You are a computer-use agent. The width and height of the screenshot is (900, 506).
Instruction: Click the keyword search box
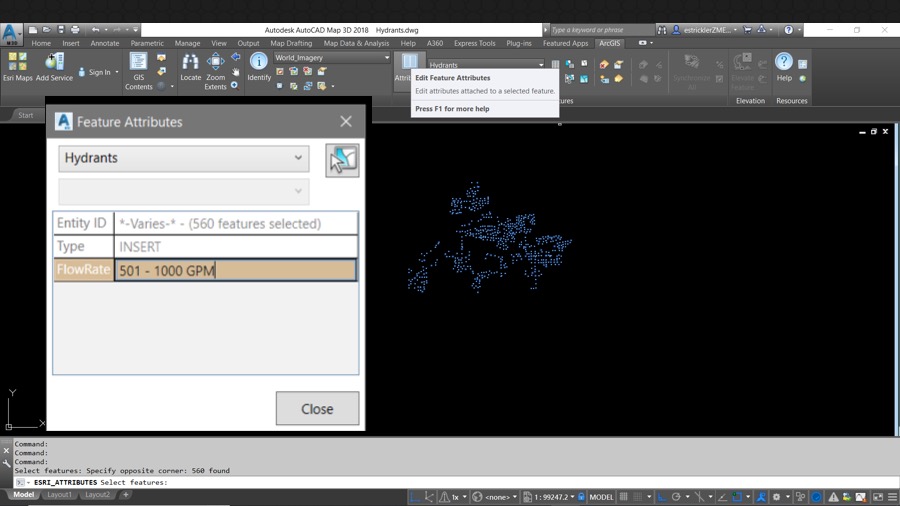point(602,30)
